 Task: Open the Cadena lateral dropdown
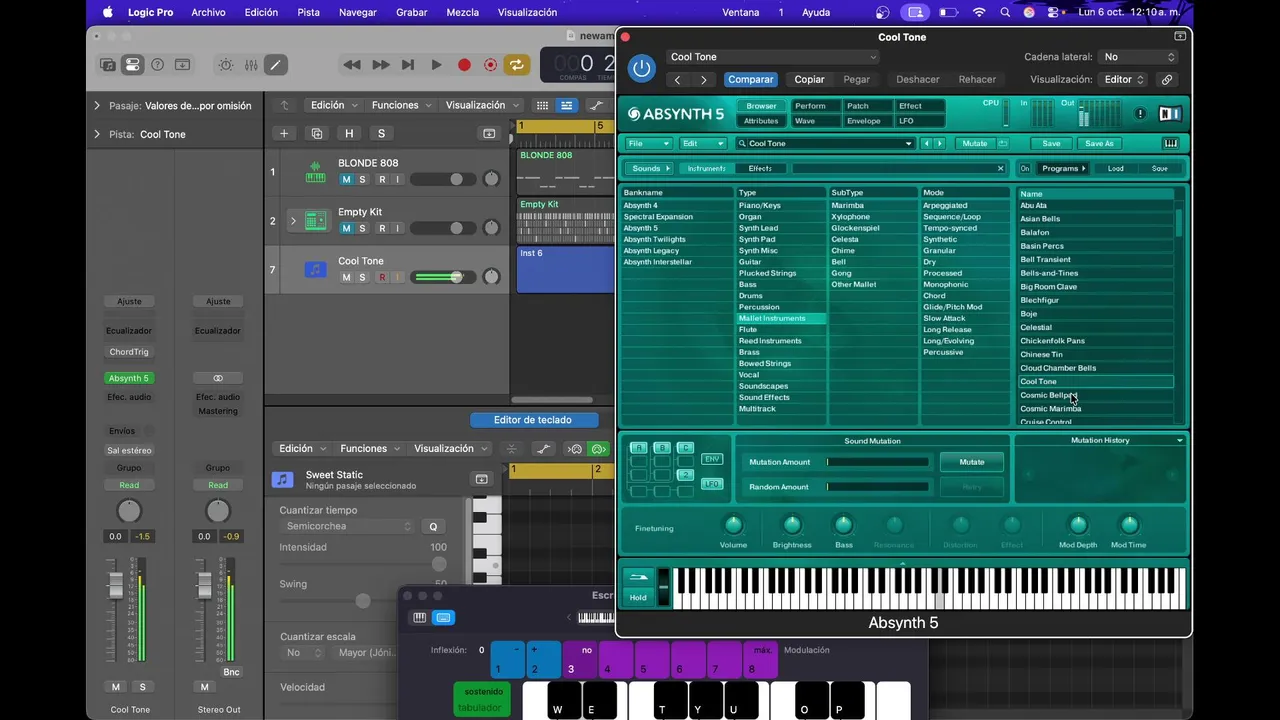click(x=1138, y=57)
